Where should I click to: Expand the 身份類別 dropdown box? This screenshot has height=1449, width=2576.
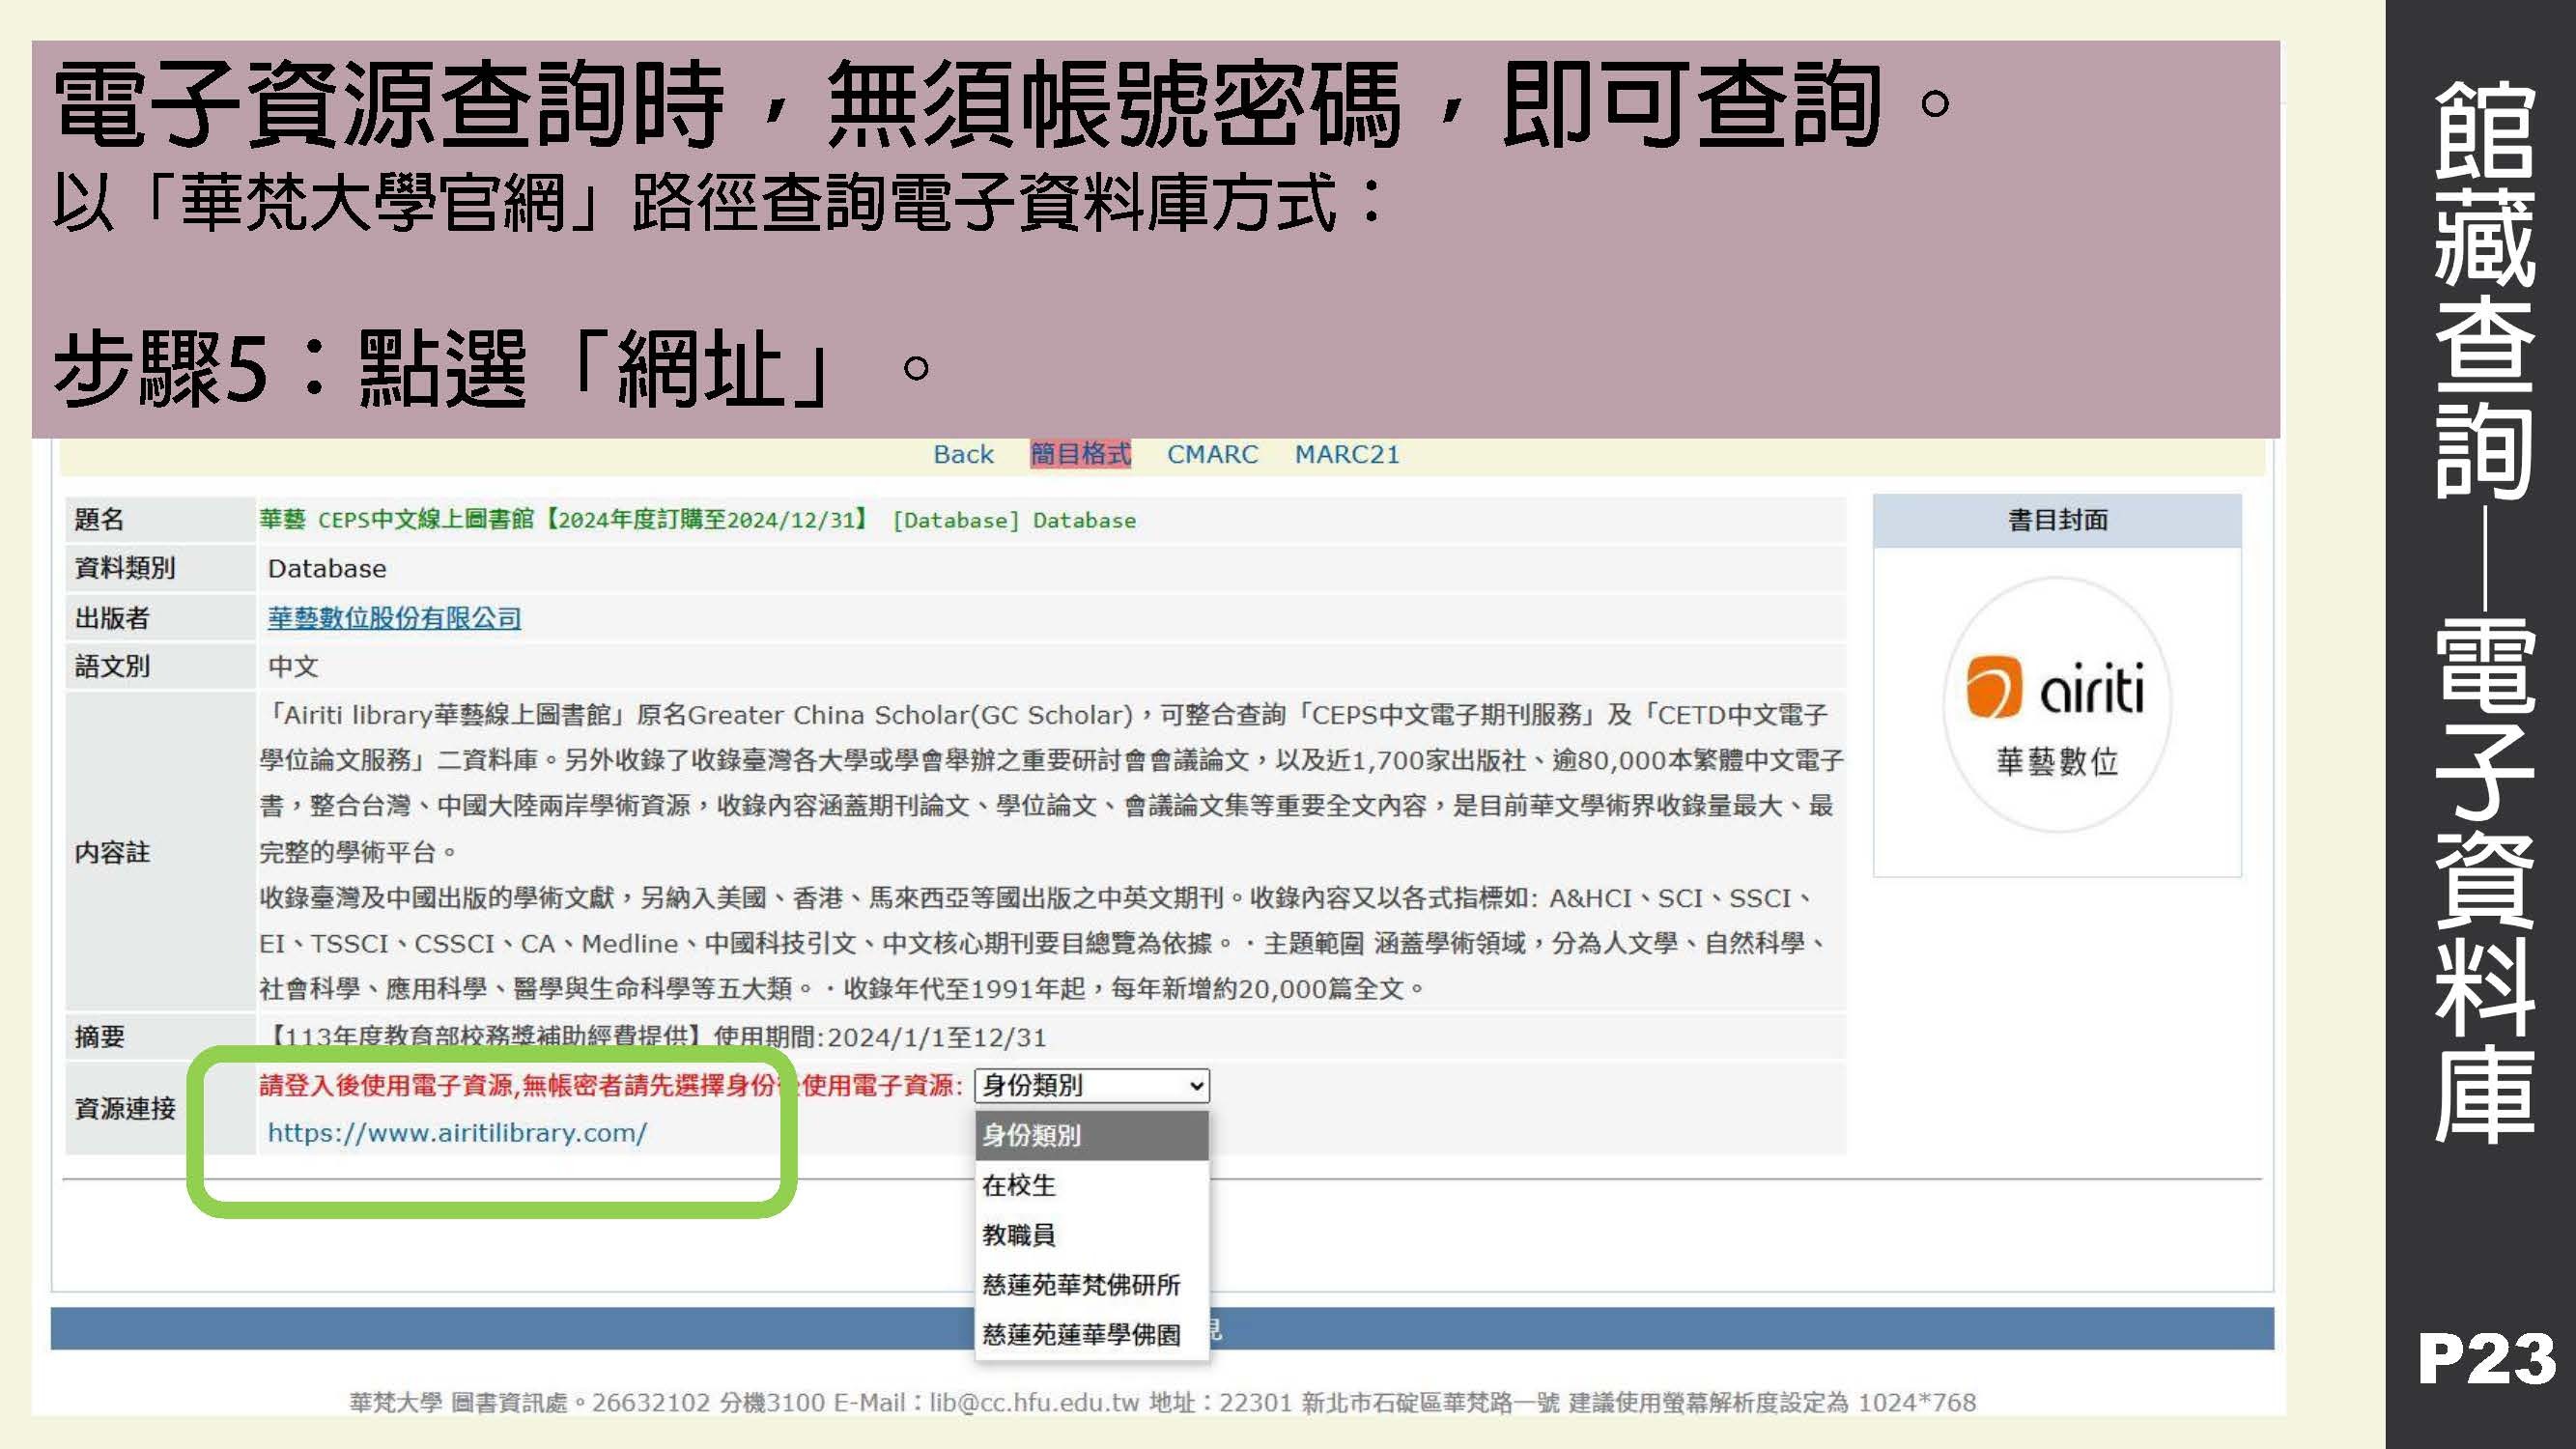(x=1091, y=1086)
